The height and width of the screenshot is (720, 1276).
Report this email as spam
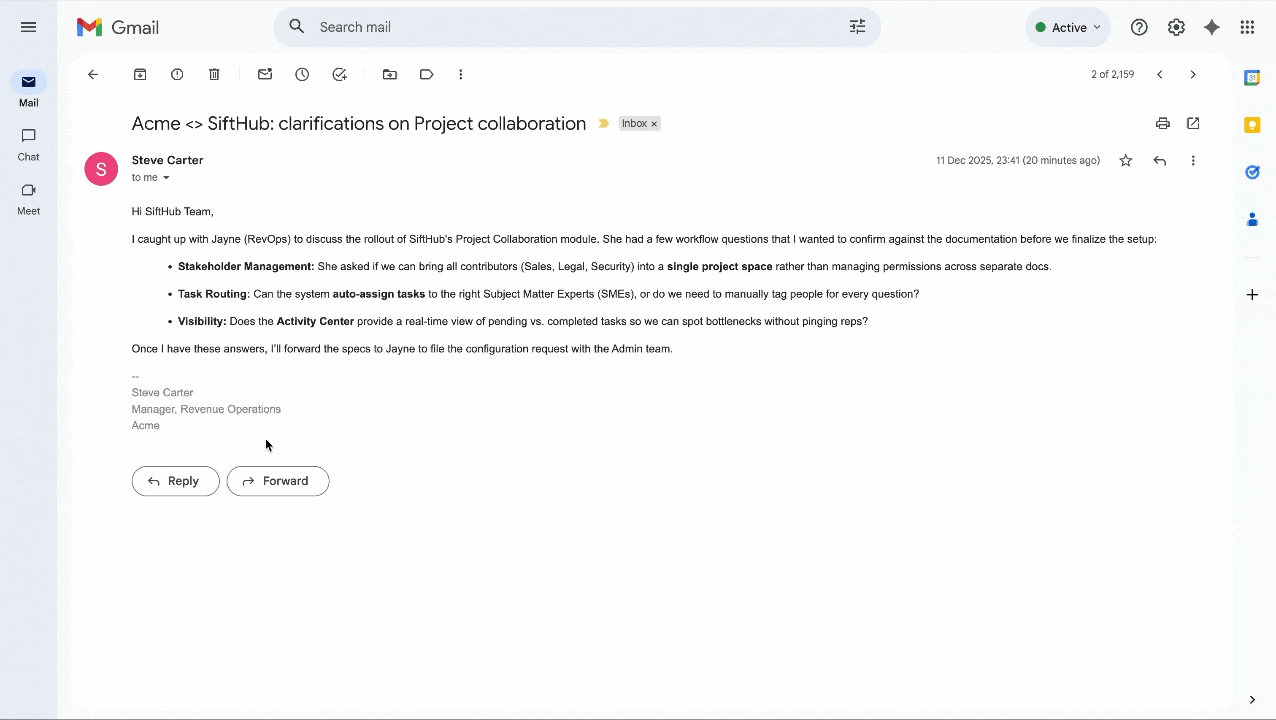177,75
